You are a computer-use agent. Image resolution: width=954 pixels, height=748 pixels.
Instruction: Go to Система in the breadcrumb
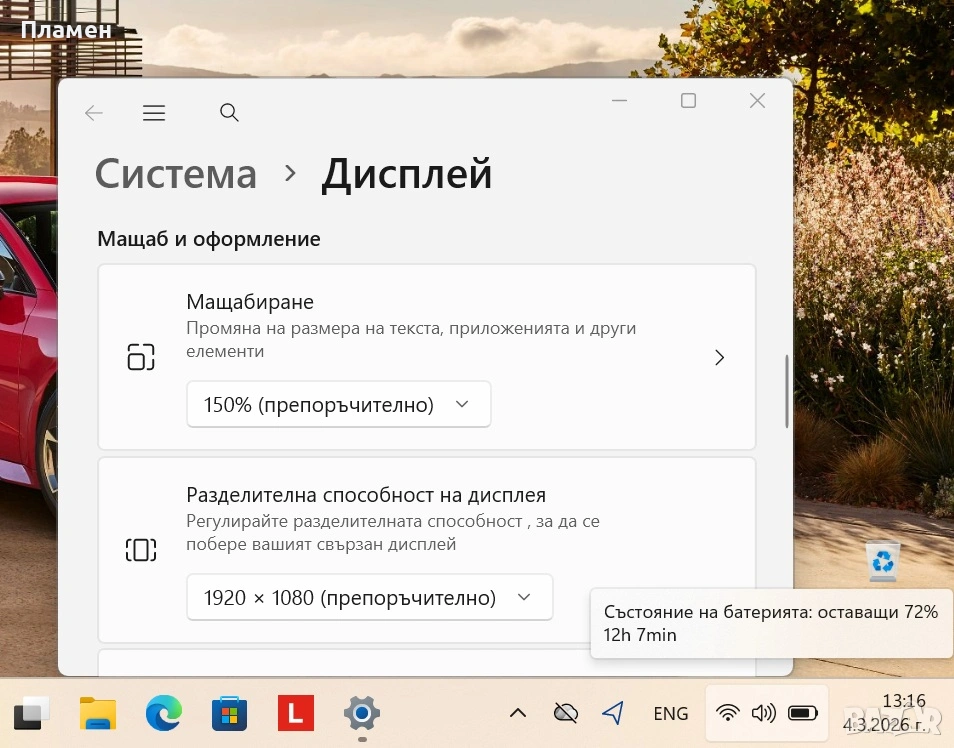(176, 174)
